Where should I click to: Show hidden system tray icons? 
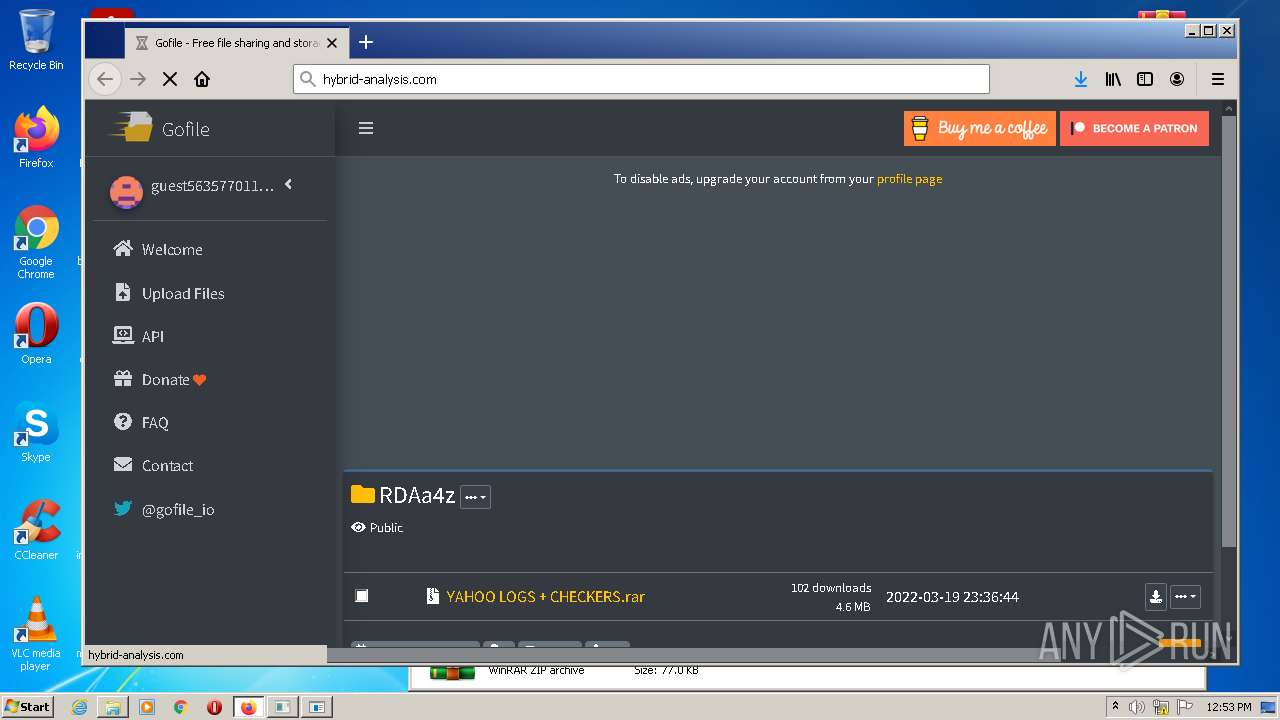[1115, 707]
